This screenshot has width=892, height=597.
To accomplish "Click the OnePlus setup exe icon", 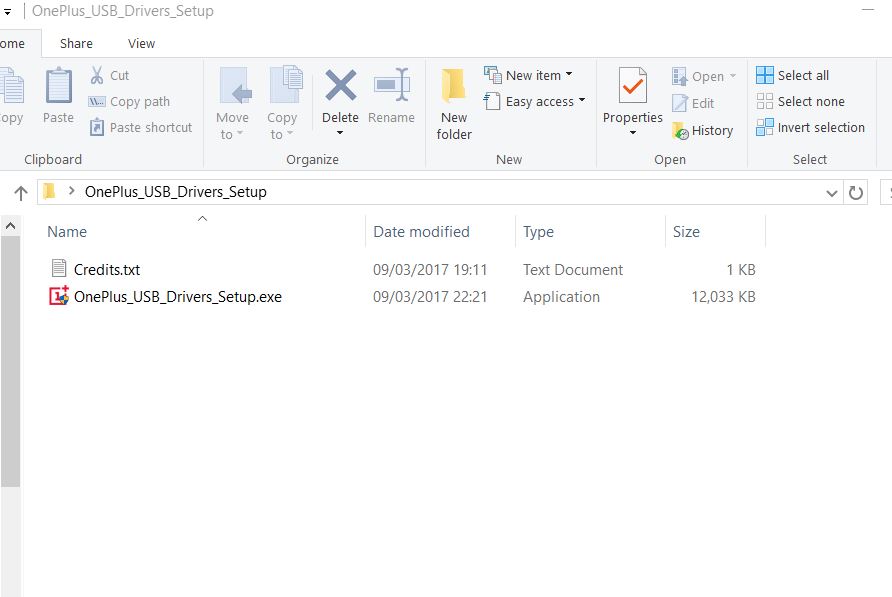I will pyautogui.click(x=59, y=295).
